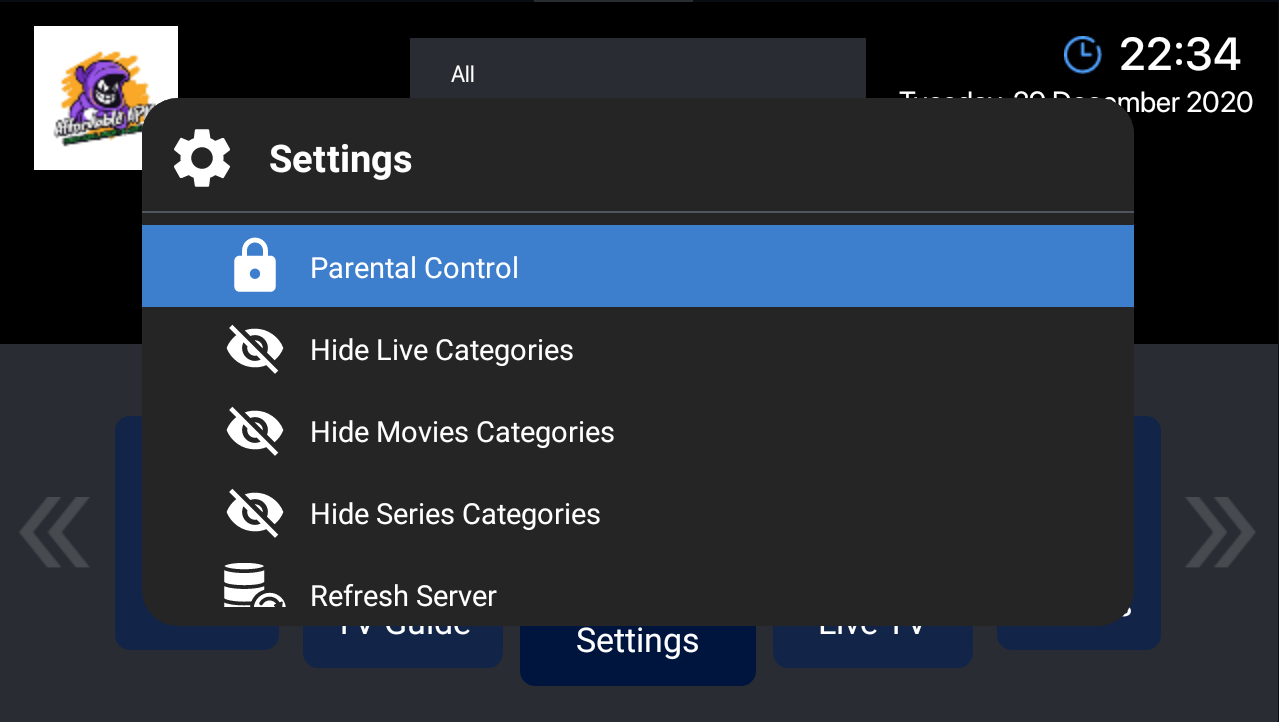Click the crossed-eye icon for Movies Categories

pyautogui.click(x=254, y=432)
